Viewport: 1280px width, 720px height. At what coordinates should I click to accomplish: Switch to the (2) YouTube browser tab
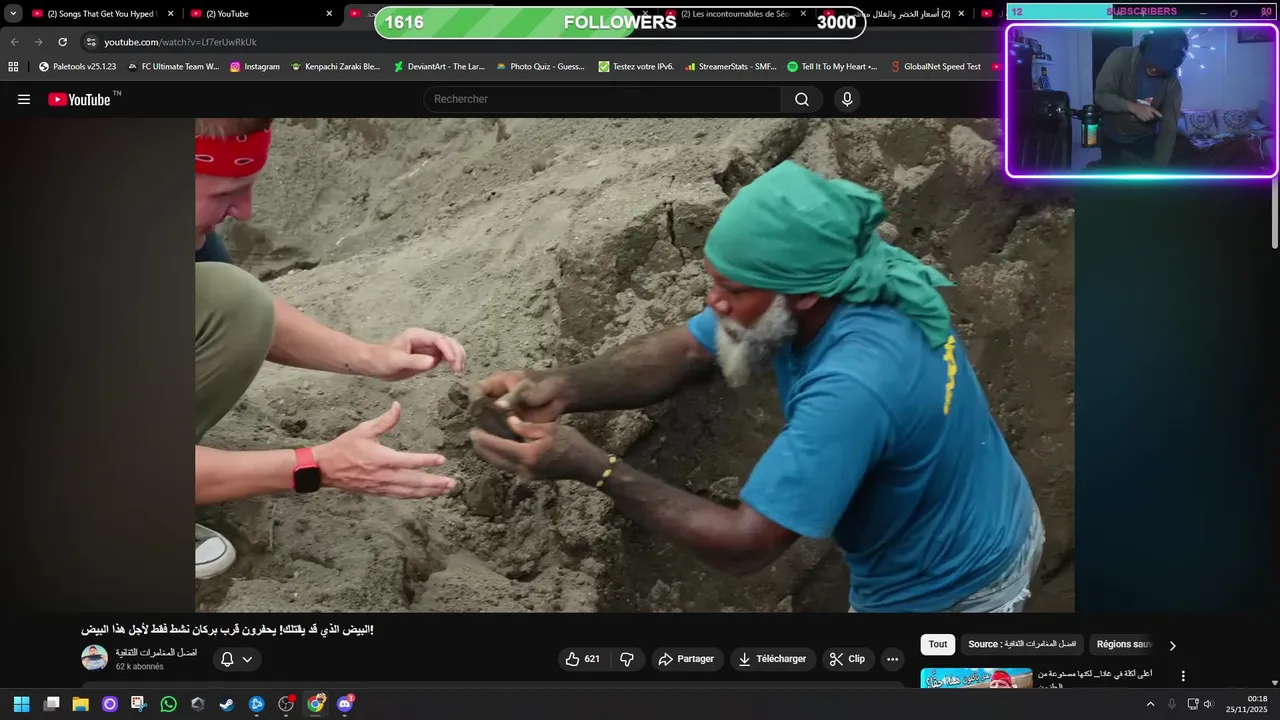tap(260, 14)
